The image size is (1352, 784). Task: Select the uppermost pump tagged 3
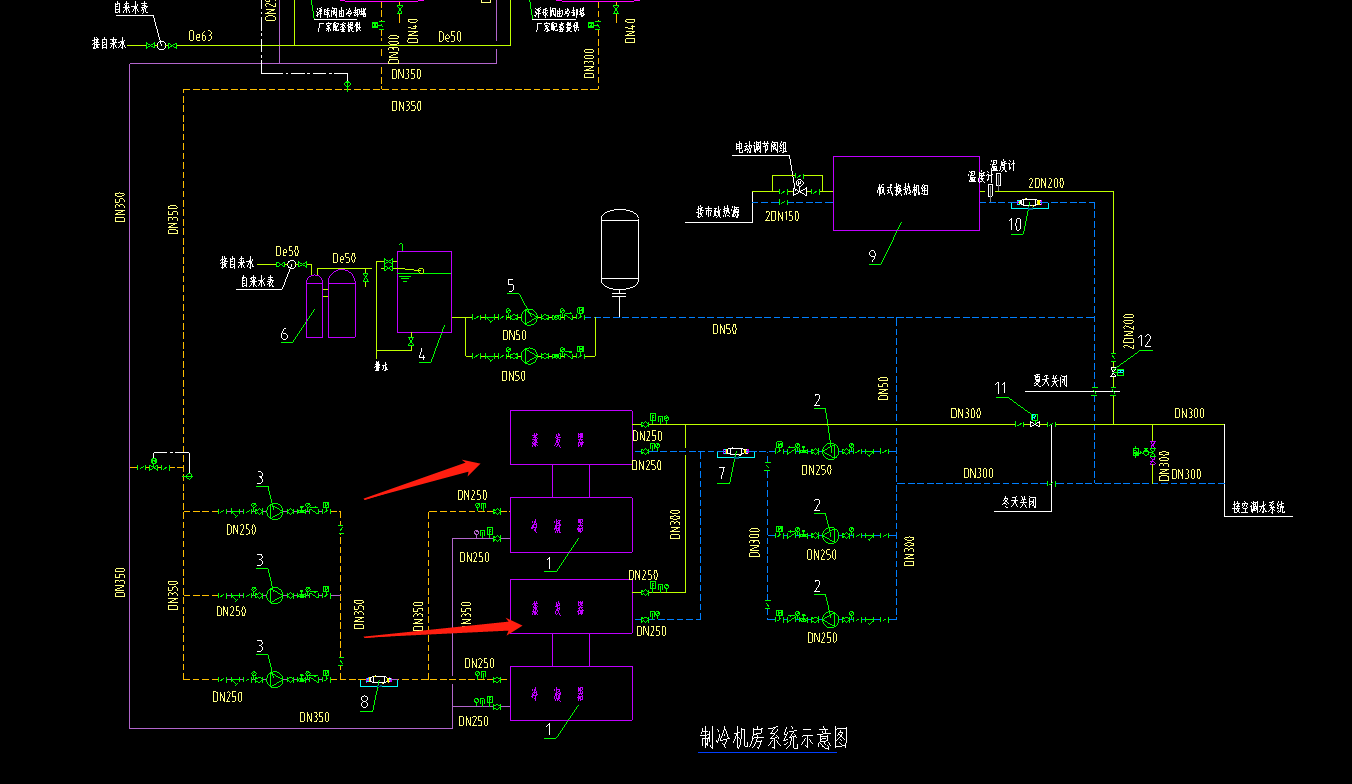point(275,510)
